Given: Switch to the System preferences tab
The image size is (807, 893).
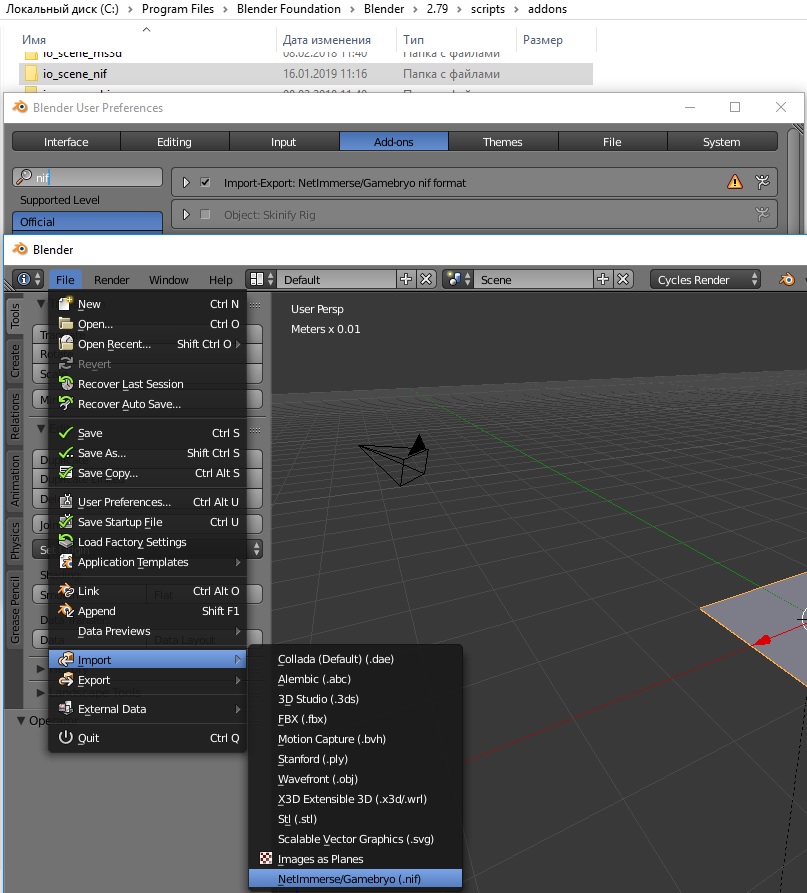Looking at the screenshot, I should [x=722, y=142].
